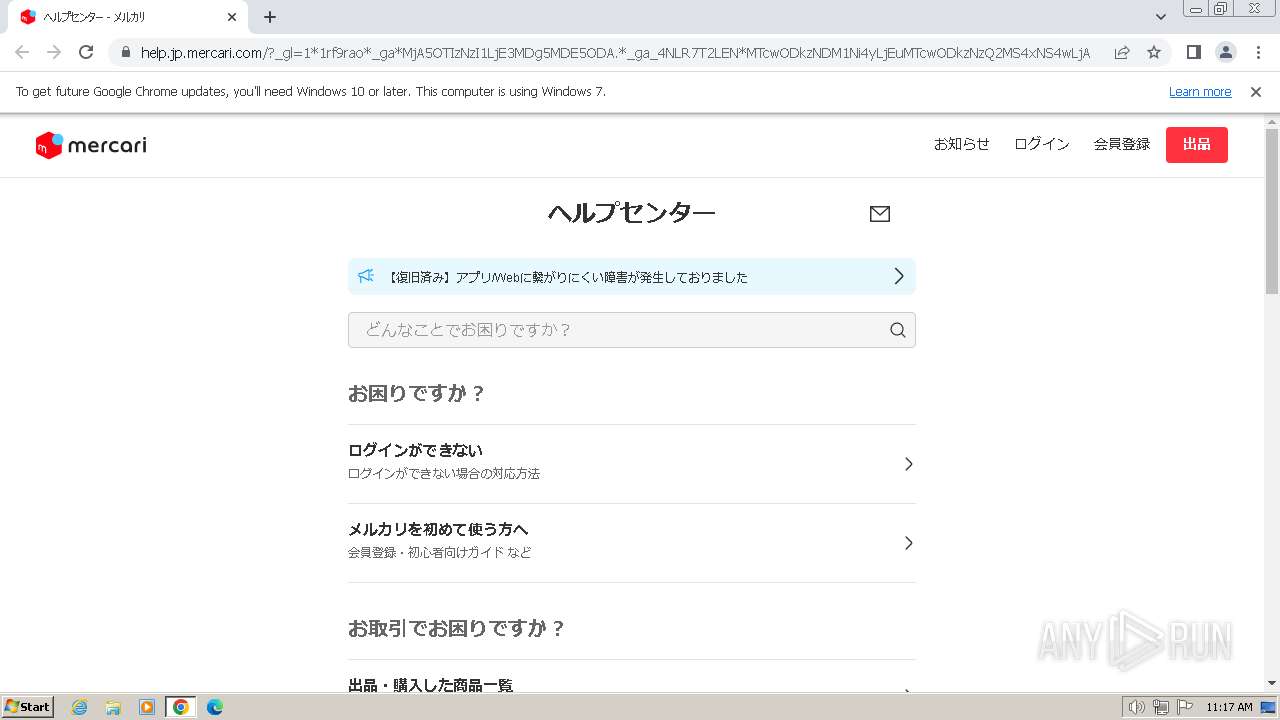This screenshot has width=1280, height=720.
Task: Go forward using browser forward arrow
Action: (54, 52)
